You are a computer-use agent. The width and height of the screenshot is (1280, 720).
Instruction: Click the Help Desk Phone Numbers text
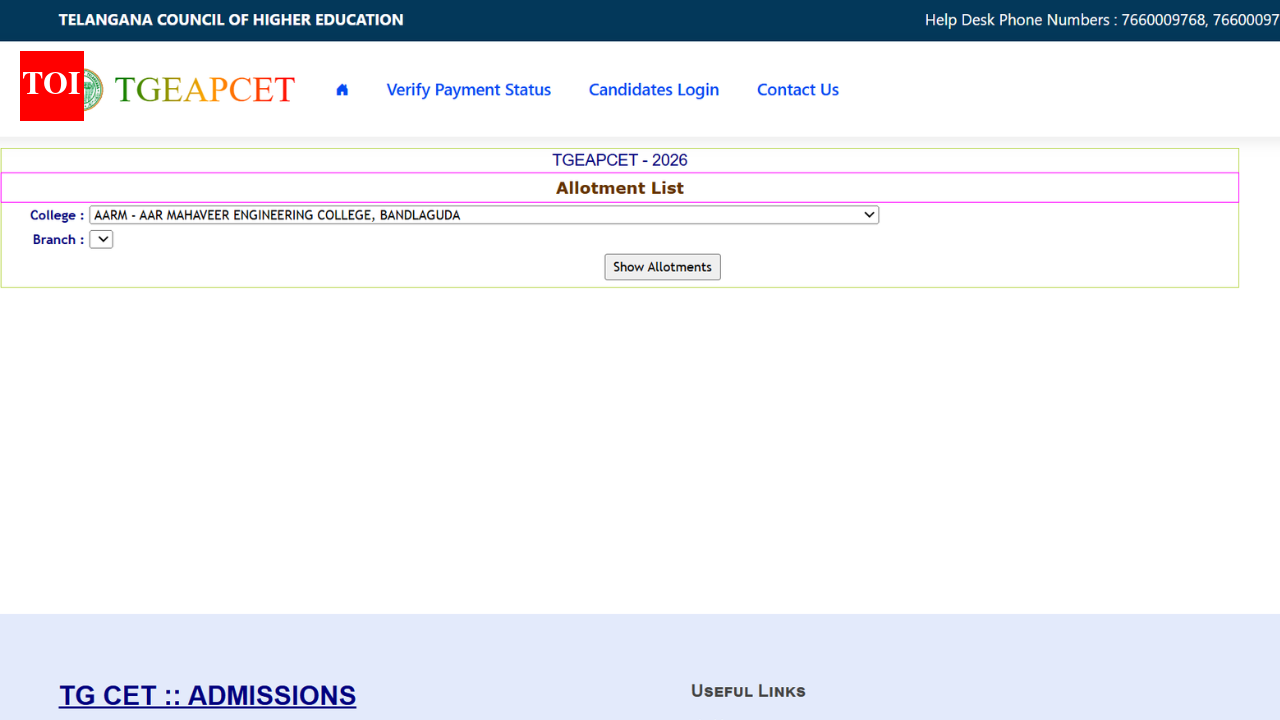[x=1102, y=20]
